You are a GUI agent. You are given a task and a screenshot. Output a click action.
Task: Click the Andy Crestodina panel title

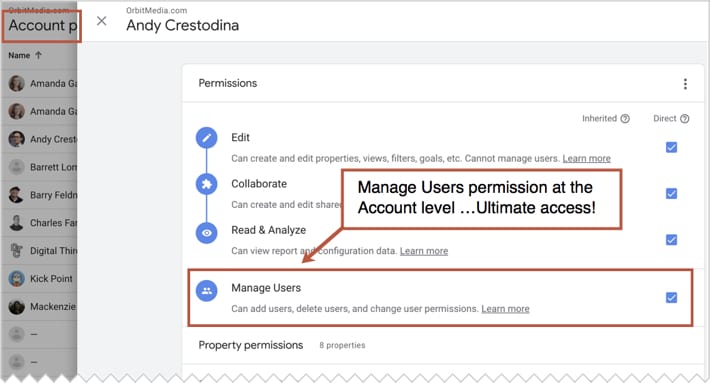182,25
